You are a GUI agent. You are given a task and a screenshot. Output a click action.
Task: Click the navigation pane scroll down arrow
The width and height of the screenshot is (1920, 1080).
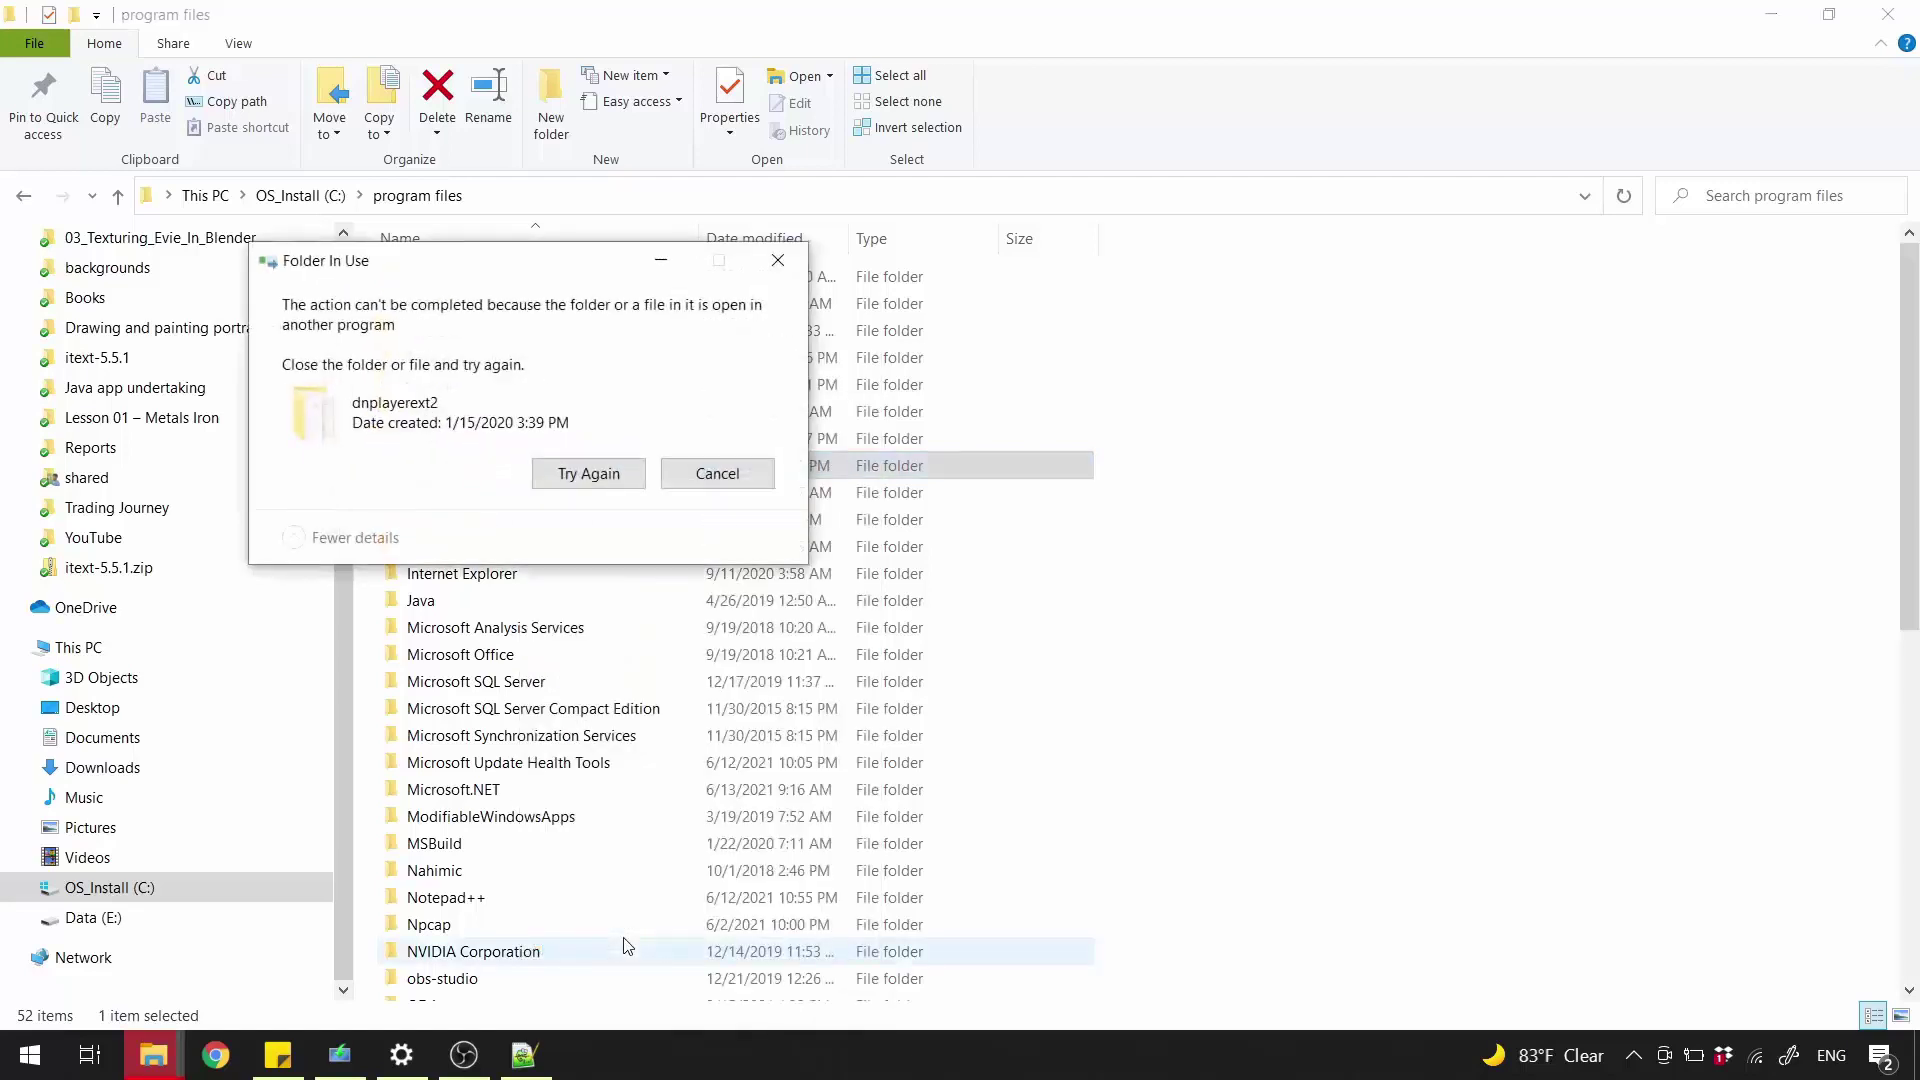343,990
